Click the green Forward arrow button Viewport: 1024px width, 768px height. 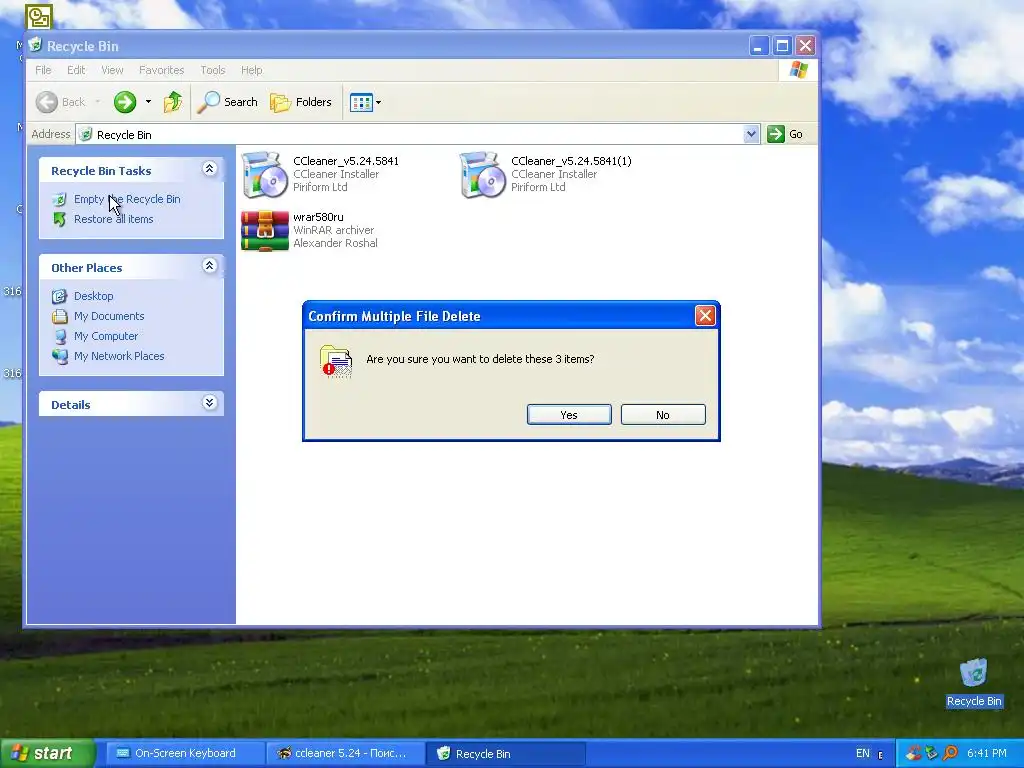[125, 102]
